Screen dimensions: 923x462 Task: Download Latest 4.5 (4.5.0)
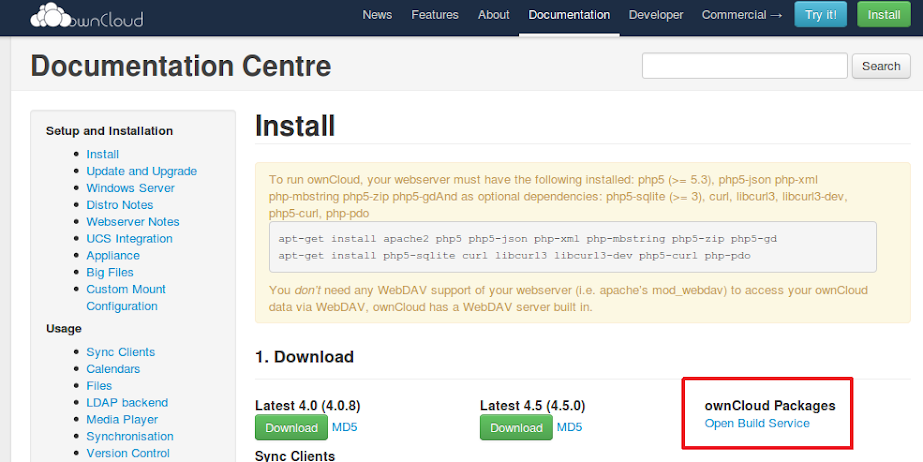(516, 427)
